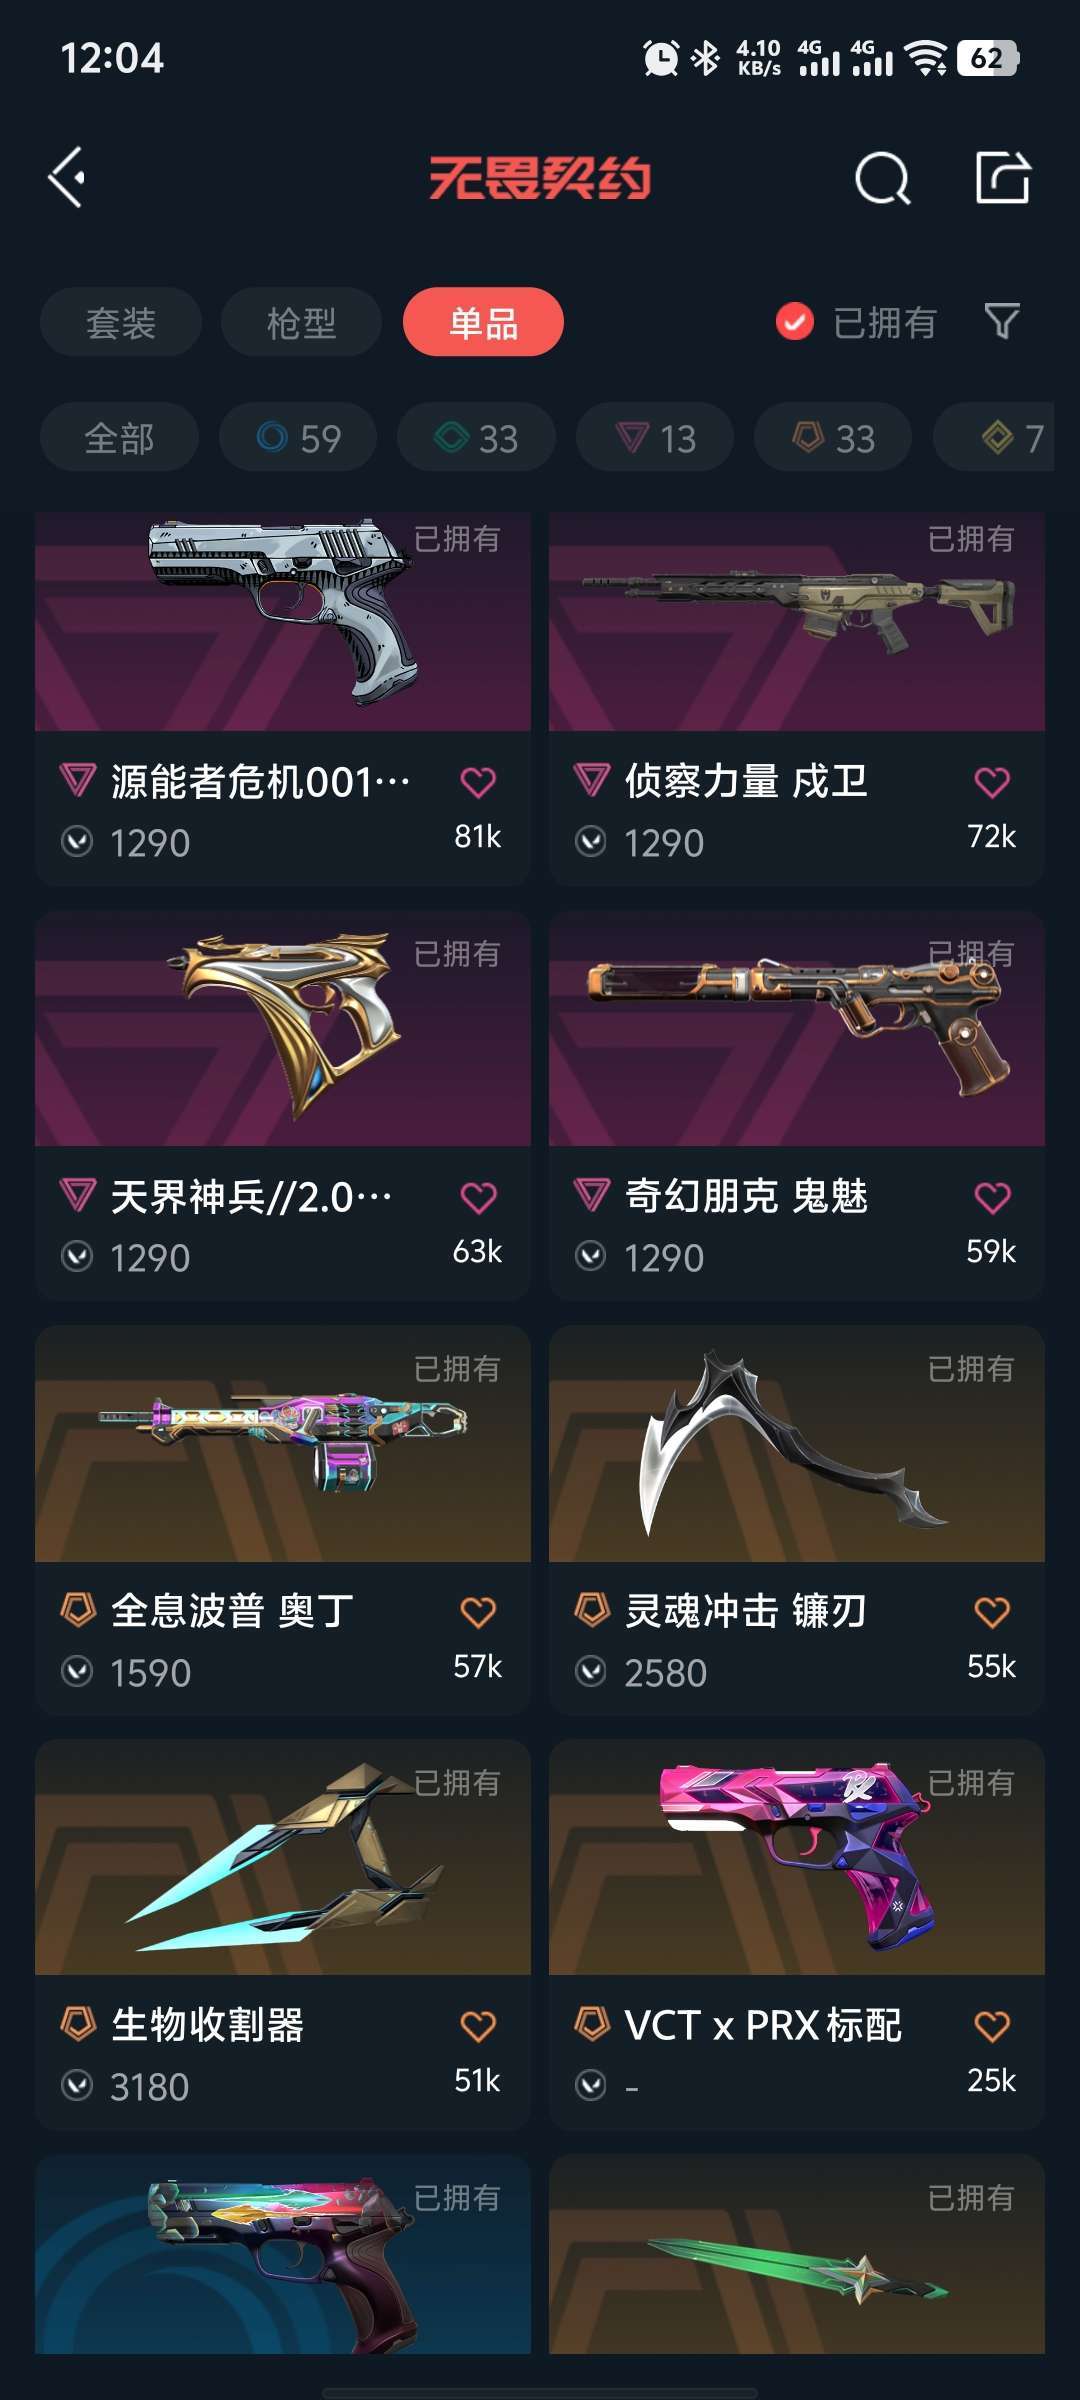Choose the orange tier filter with 33

pyautogui.click(x=833, y=437)
